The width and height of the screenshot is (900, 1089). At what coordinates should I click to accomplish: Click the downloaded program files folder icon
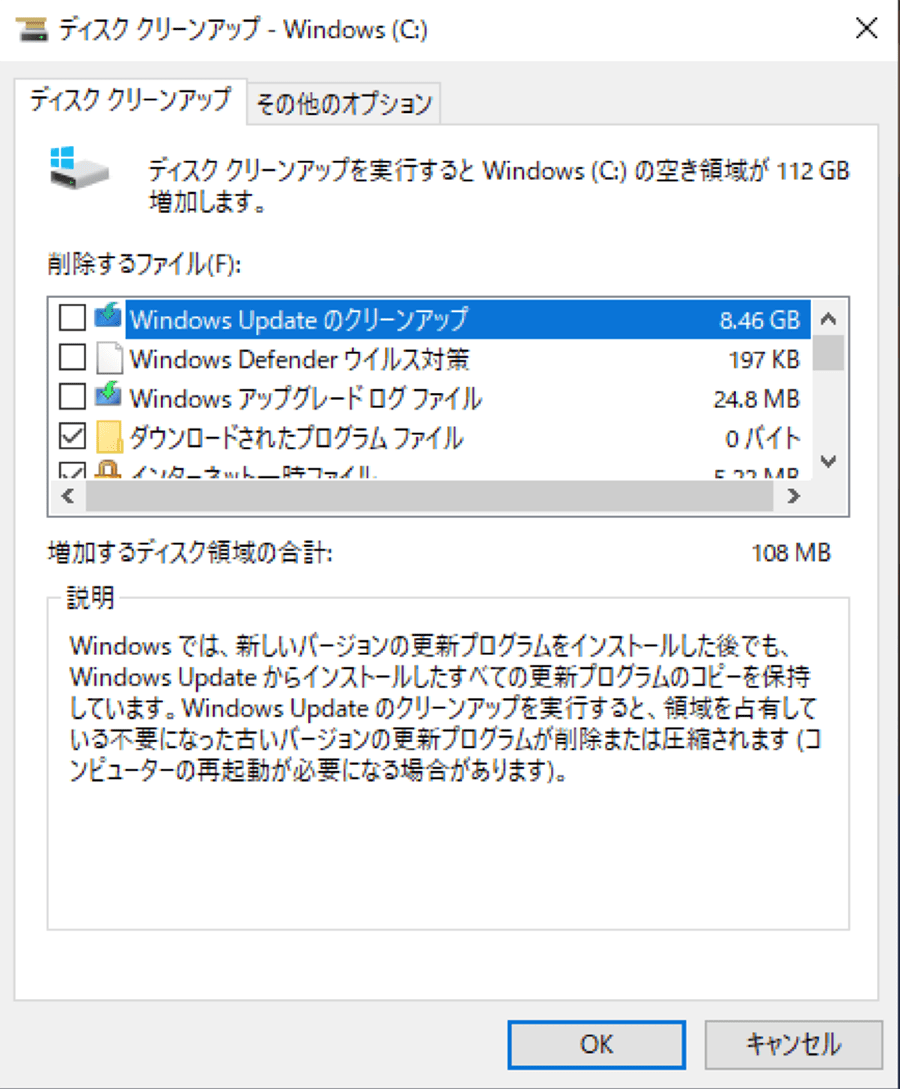coord(109,437)
